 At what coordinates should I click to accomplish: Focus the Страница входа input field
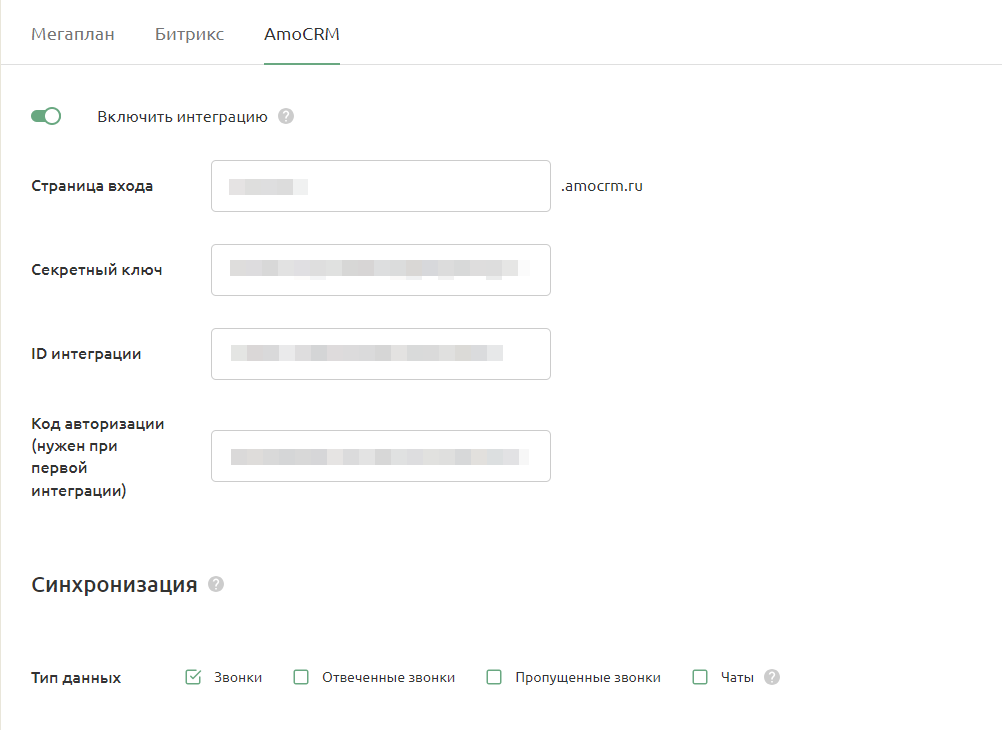[381, 186]
